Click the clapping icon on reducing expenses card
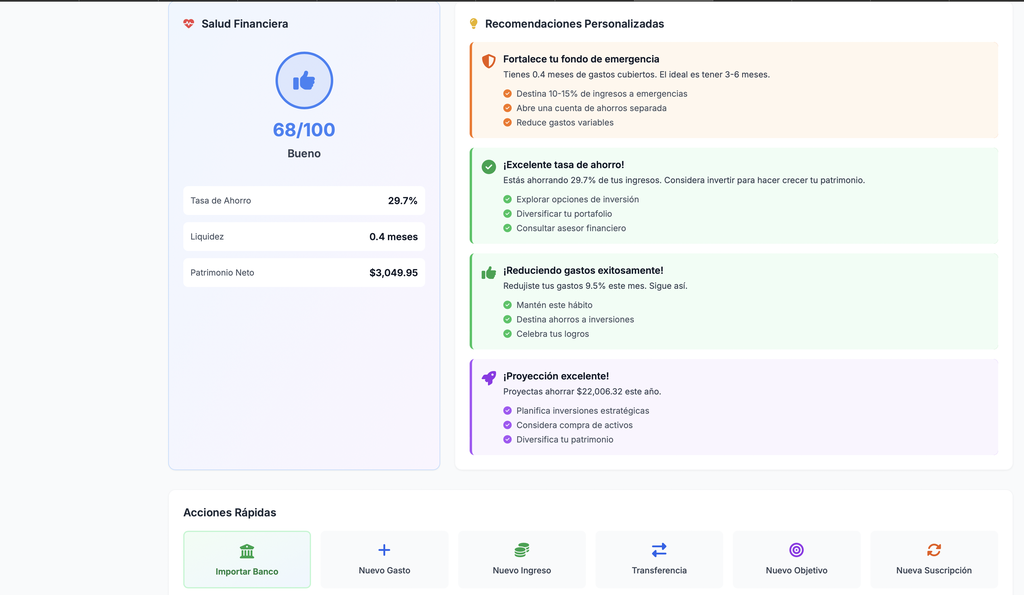Image resolution: width=1024 pixels, height=595 pixels. tap(487, 273)
